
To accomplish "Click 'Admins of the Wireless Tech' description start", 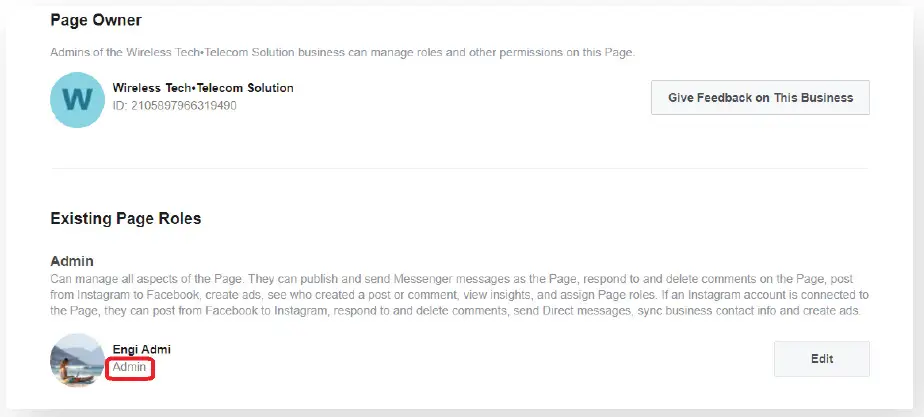I will 120,51.
